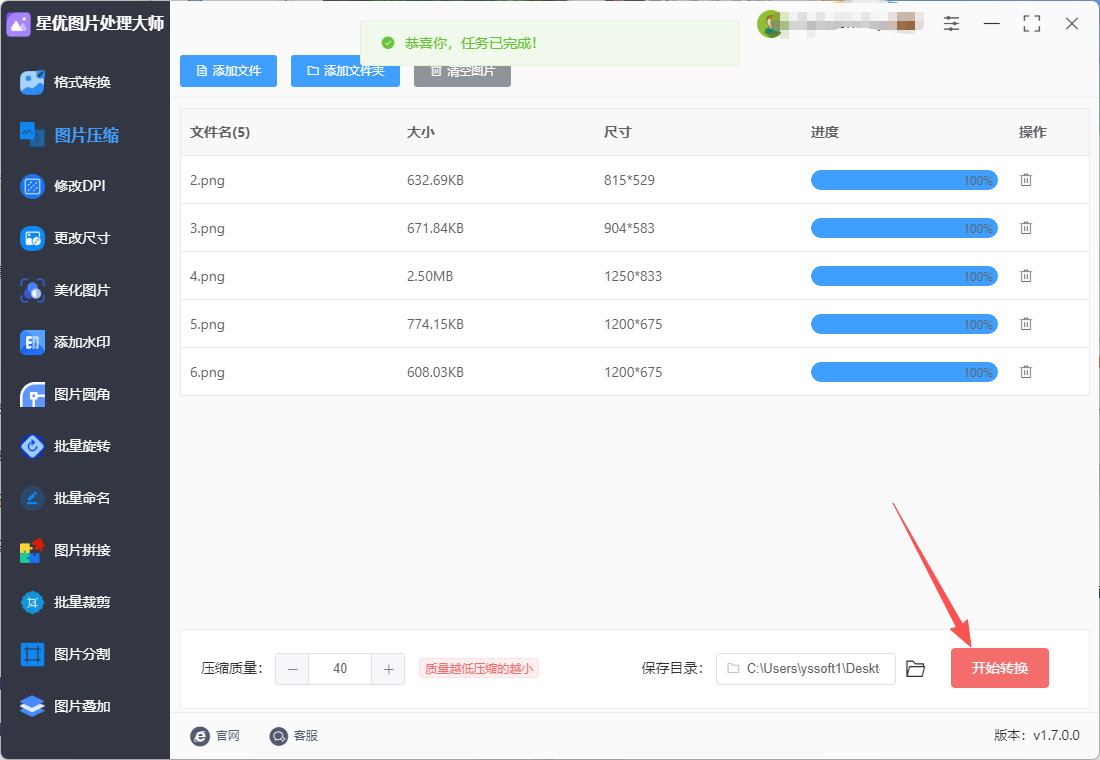
Task: Click the 质量越低压缩的越小 hint label
Action: tap(478, 669)
